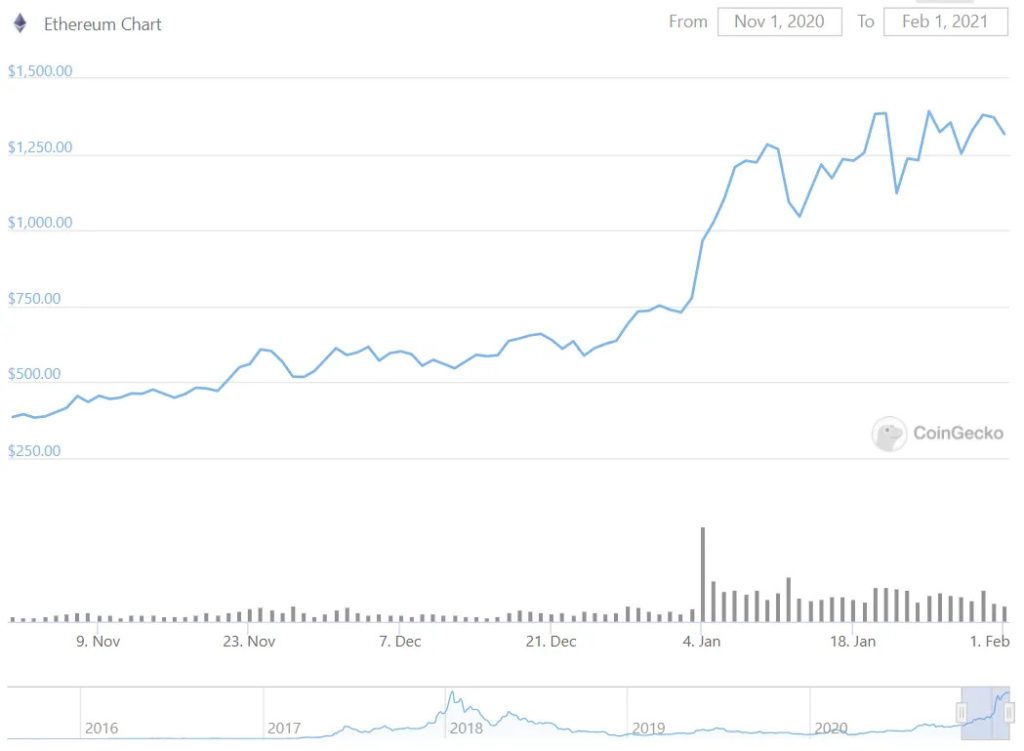This screenshot has height=751, width=1024.
Task: Click the 2019 label in the navigator timeline
Action: point(648,728)
